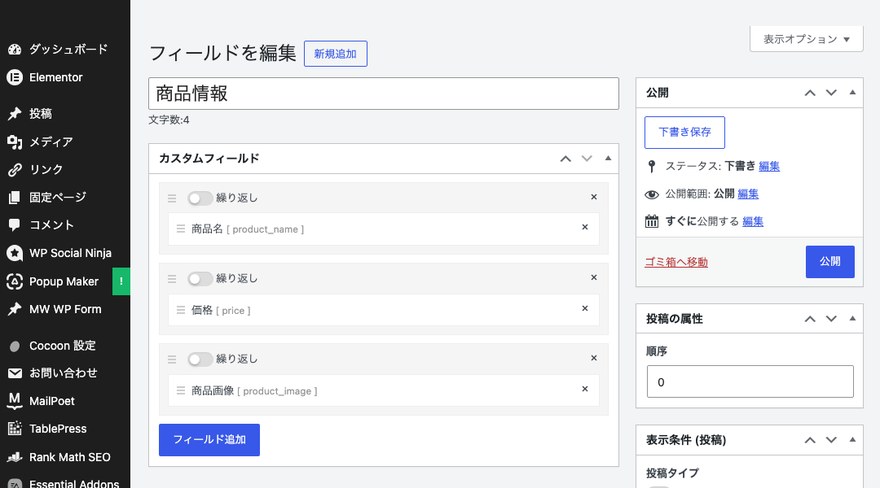Remove the group containing 価格

[594, 278]
